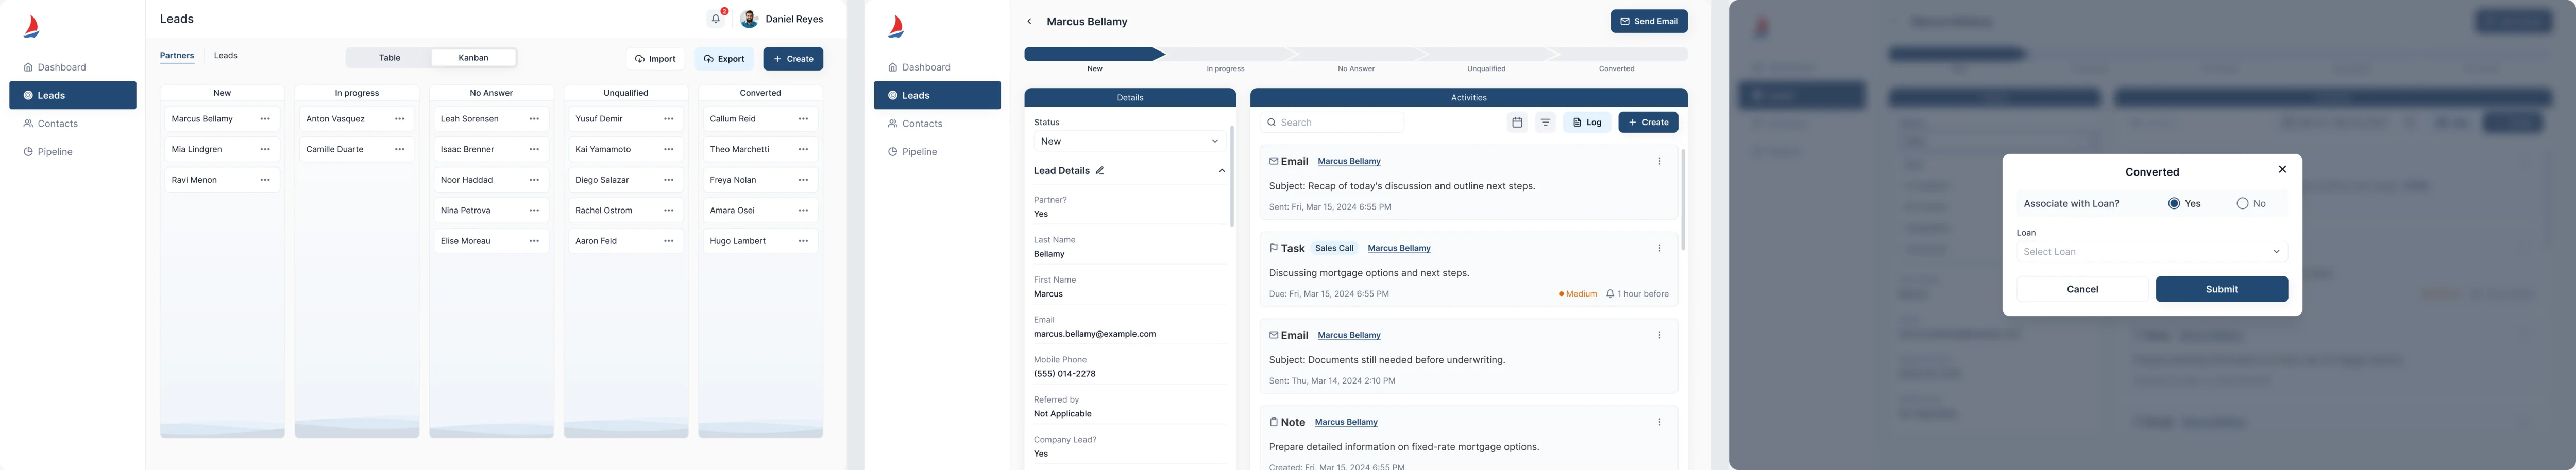2576x470 pixels.
Task: Open Pipeline in the lead detail sidebar
Action: pos(937,152)
